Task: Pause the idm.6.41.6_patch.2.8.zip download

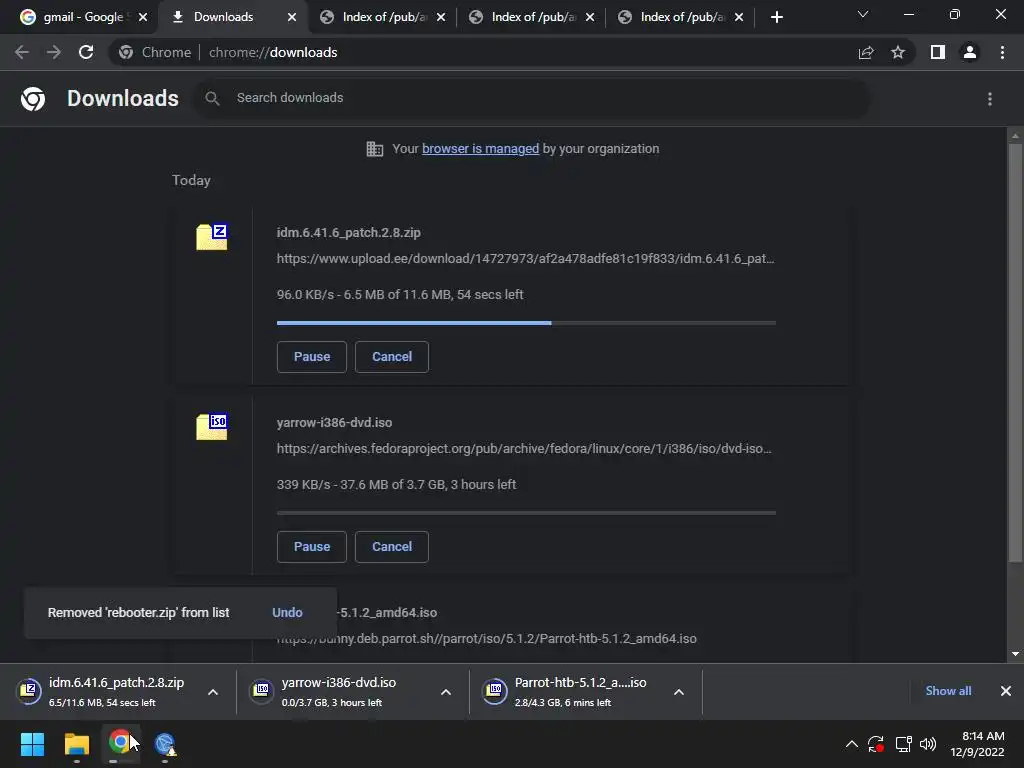Action: tap(312, 357)
